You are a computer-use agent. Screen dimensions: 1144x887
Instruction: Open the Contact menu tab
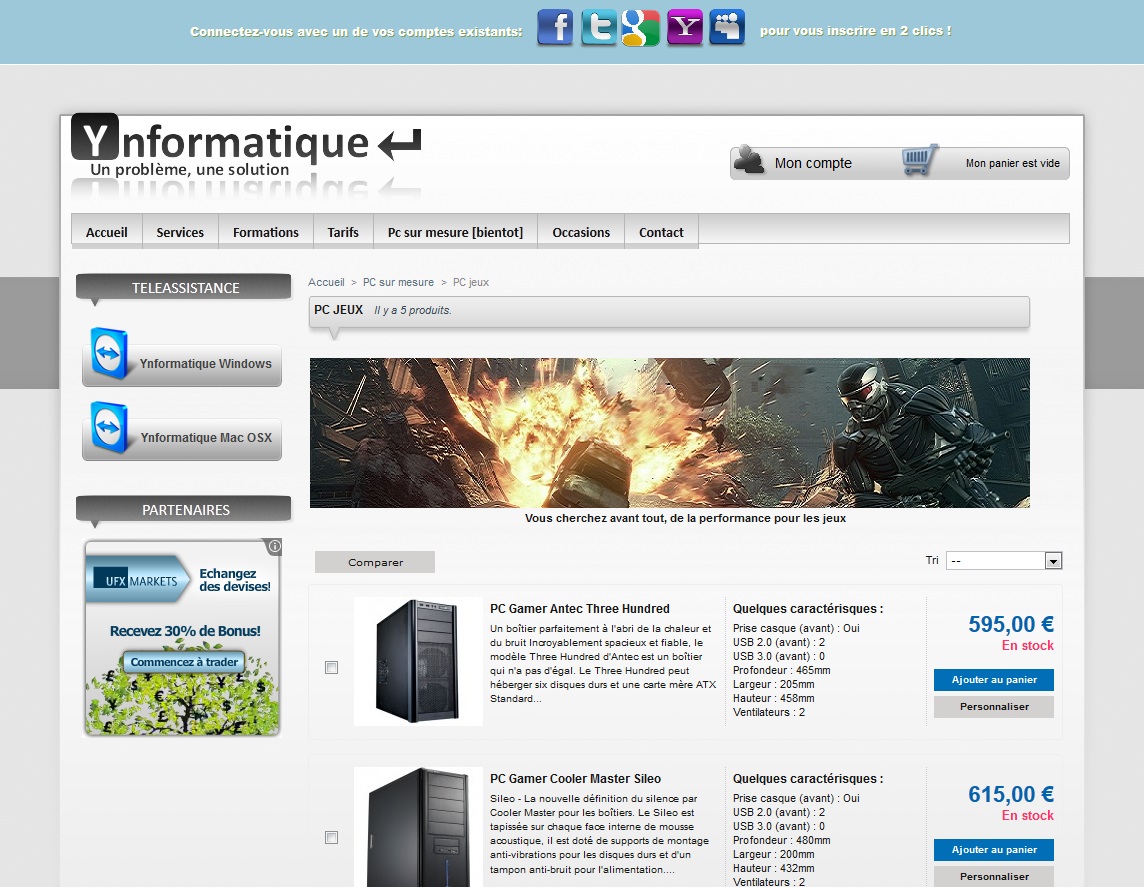[x=661, y=232]
